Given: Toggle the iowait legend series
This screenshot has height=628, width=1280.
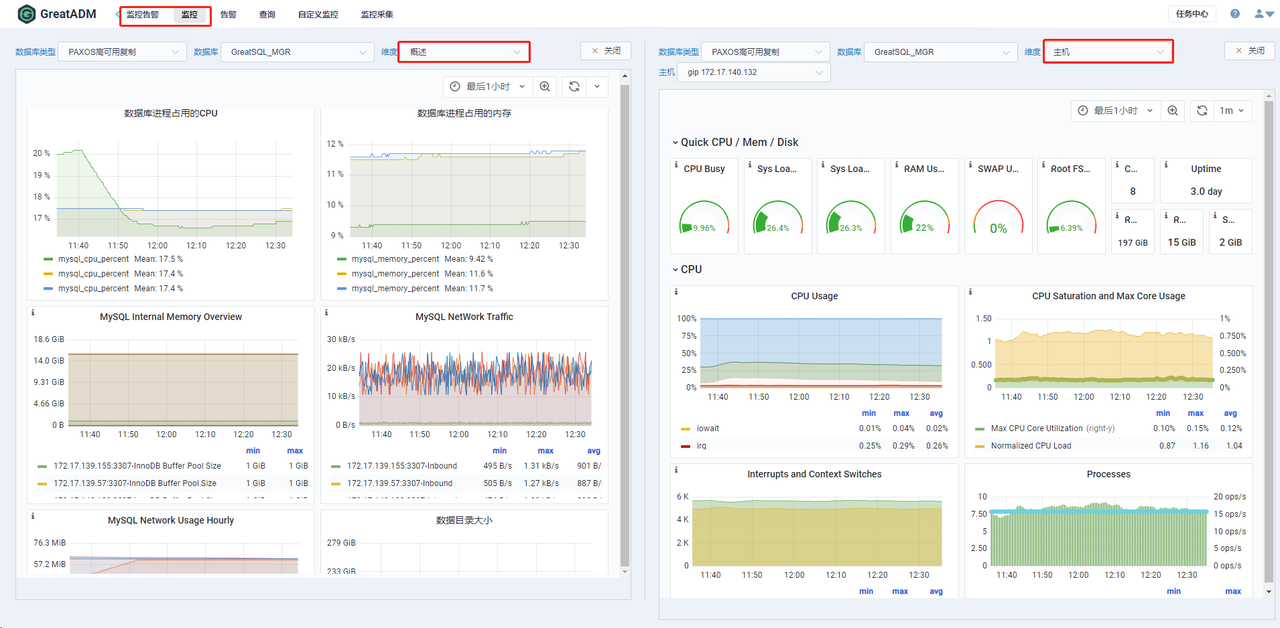Looking at the screenshot, I should [708, 428].
